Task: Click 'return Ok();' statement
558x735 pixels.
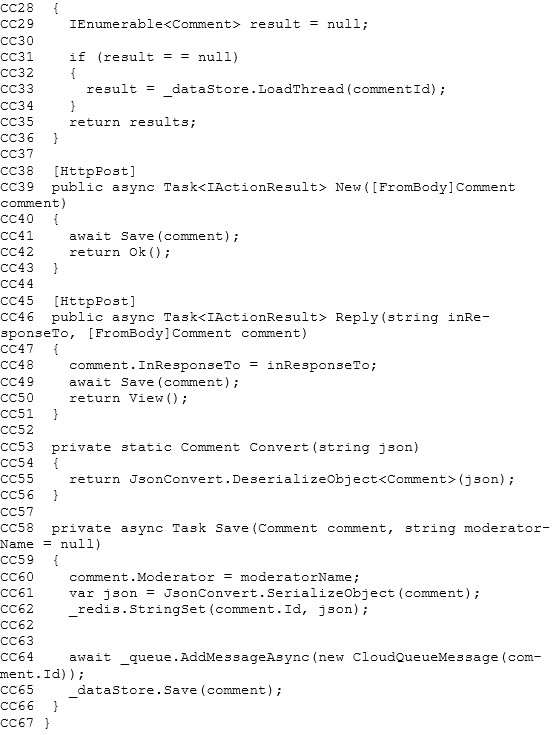Action: (x=120, y=252)
